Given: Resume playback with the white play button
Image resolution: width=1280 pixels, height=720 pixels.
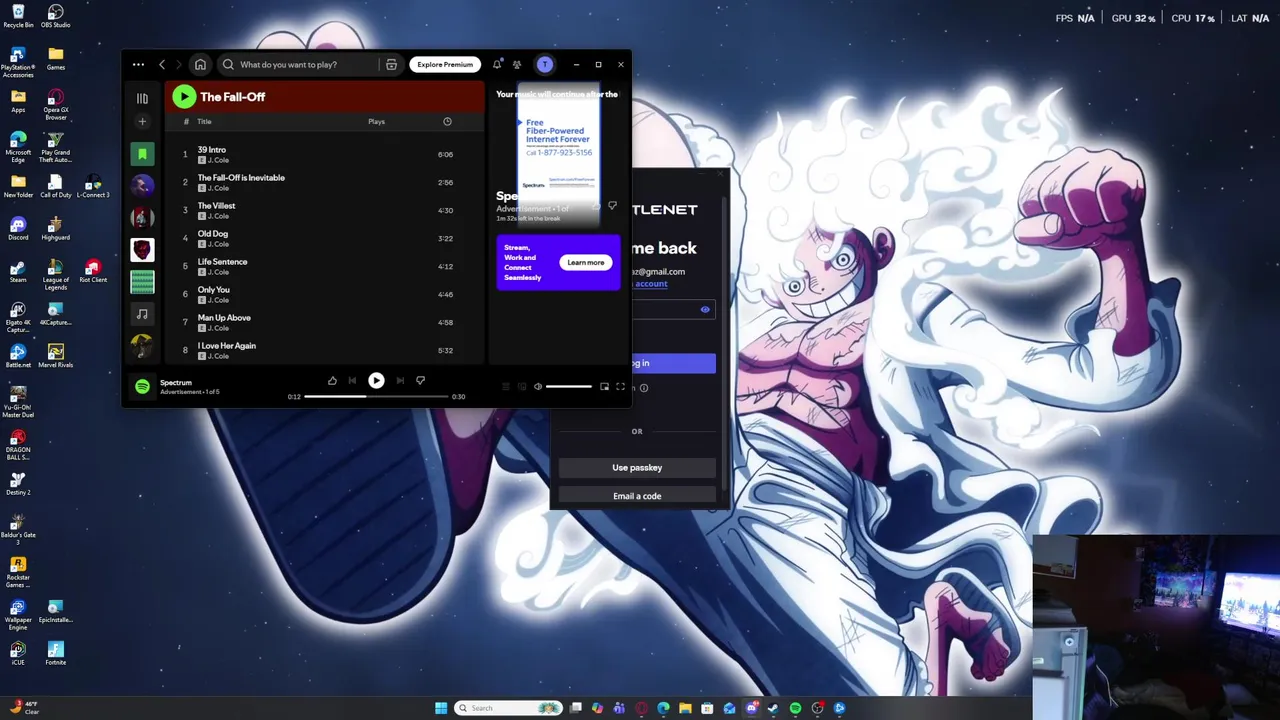Looking at the screenshot, I should (x=376, y=380).
